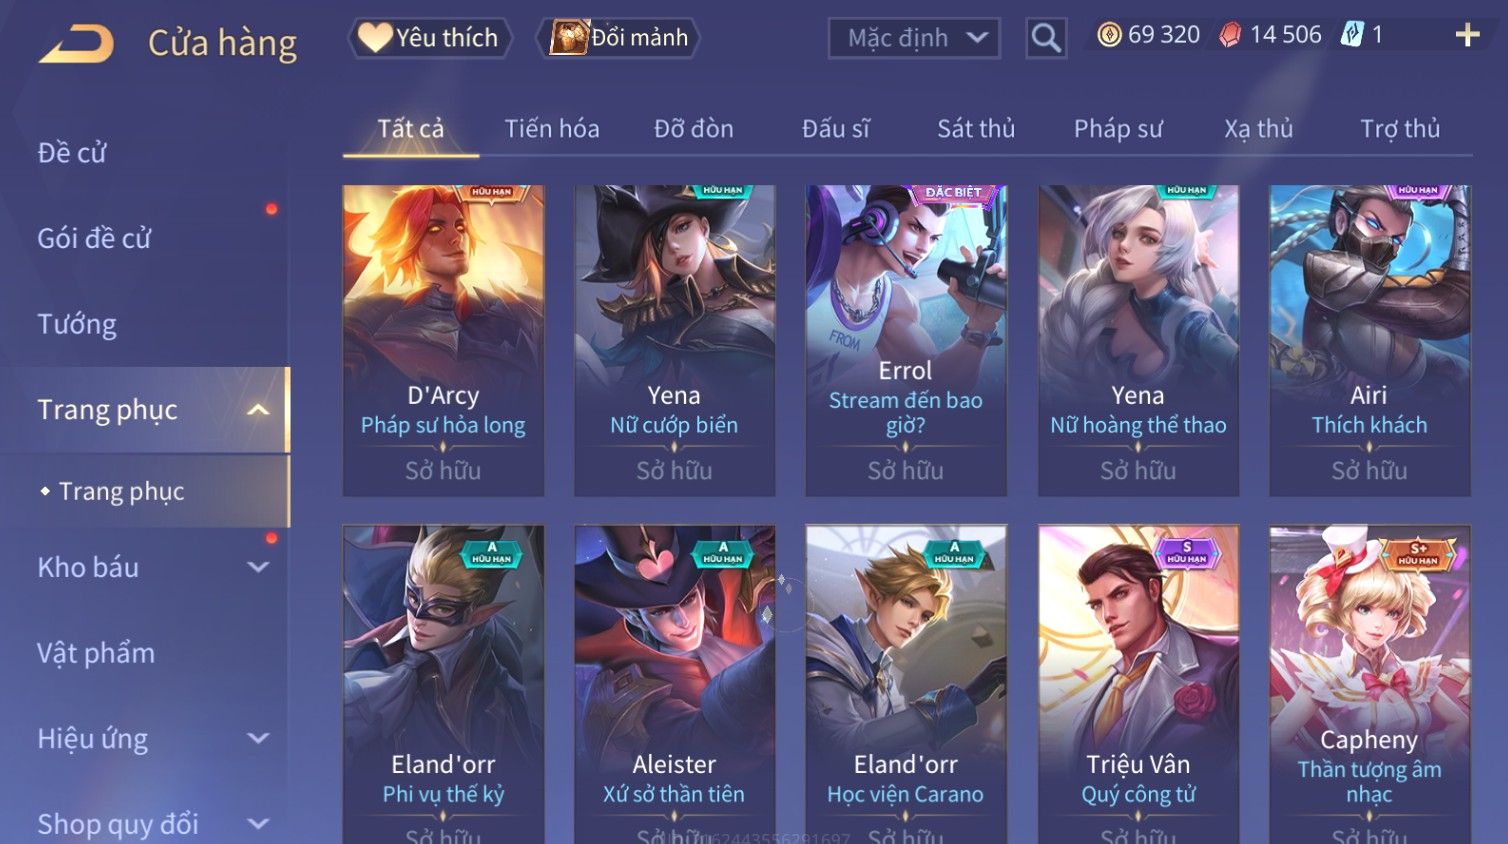Tap the red ruby currency icon

tap(1230, 35)
